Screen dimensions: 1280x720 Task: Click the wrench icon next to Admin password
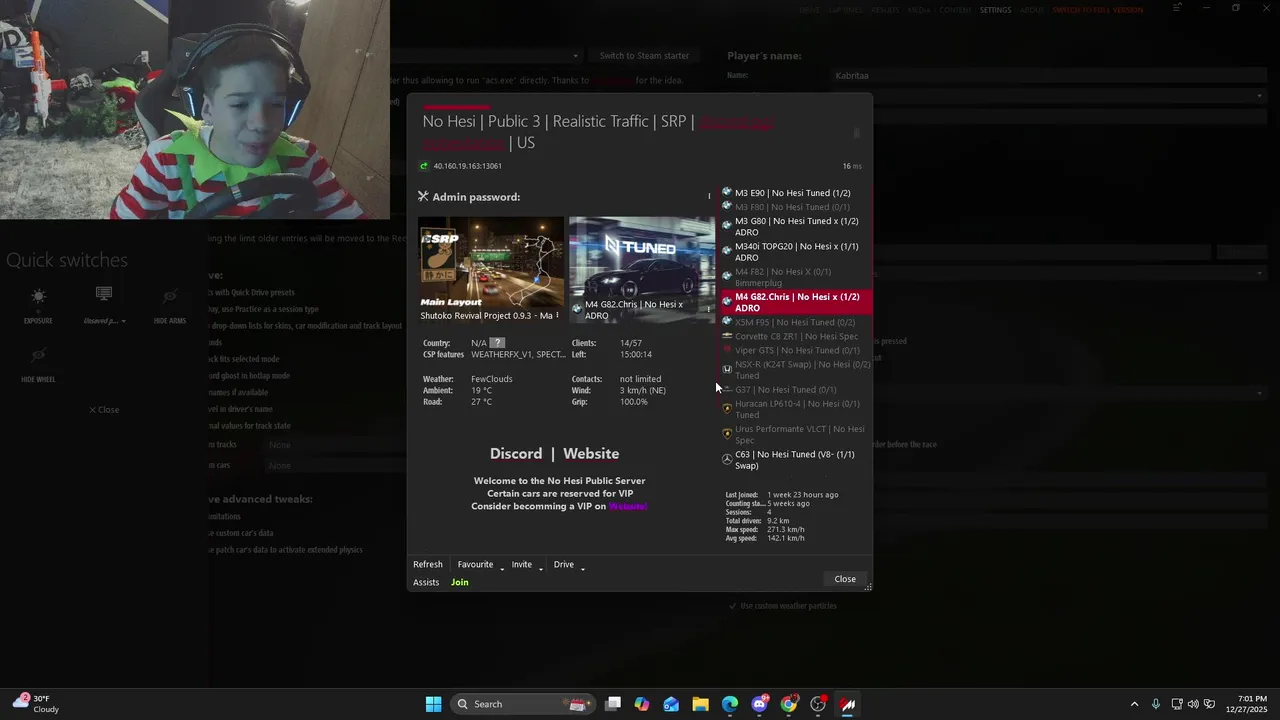tap(423, 197)
